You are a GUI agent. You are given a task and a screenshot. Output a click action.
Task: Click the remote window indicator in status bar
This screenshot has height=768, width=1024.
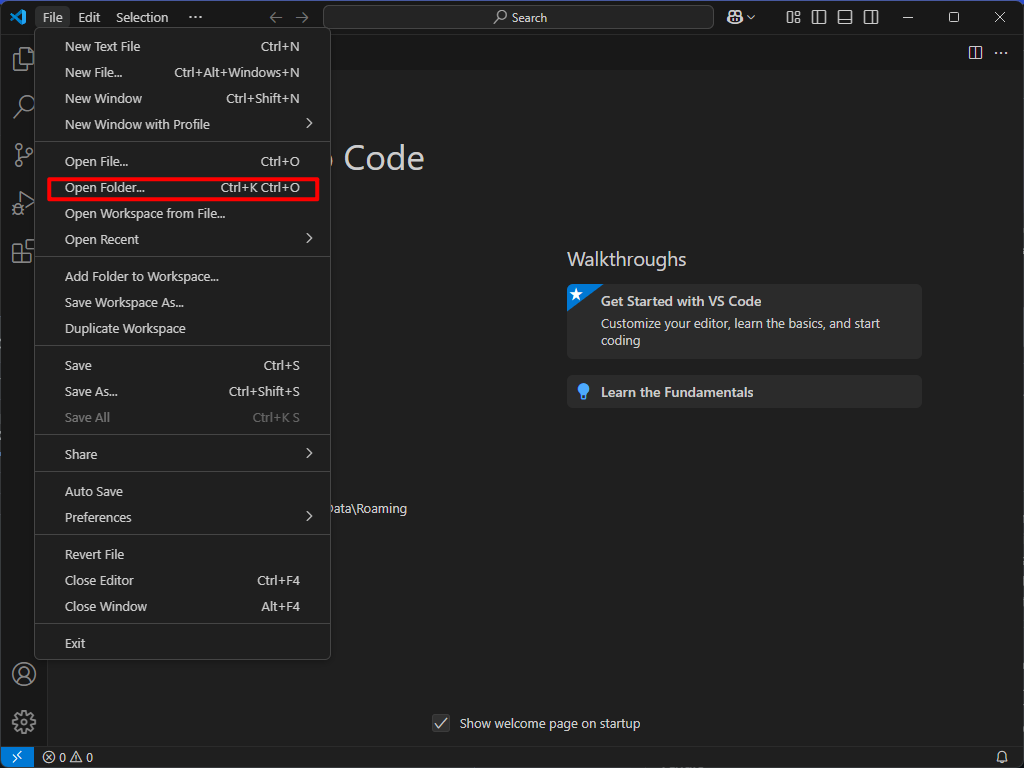pyautogui.click(x=17, y=757)
